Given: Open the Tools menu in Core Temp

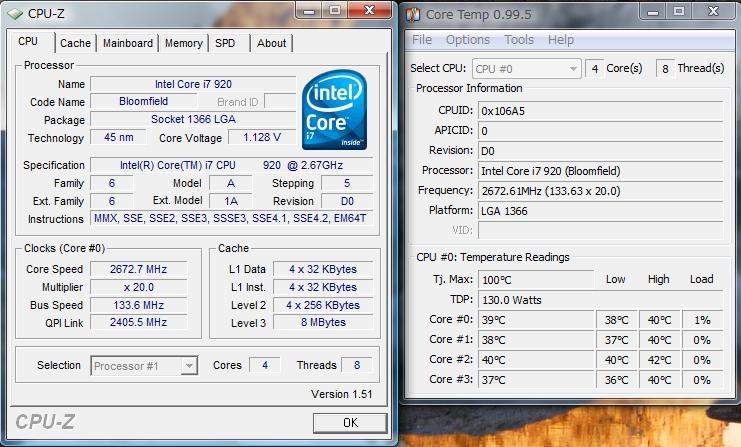Looking at the screenshot, I should pyautogui.click(x=518, y=40).
